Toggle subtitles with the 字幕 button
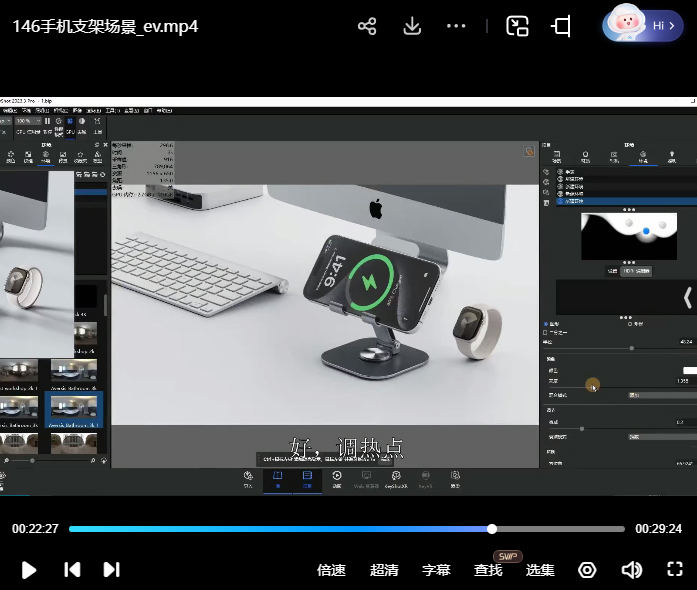 point(436,570)
